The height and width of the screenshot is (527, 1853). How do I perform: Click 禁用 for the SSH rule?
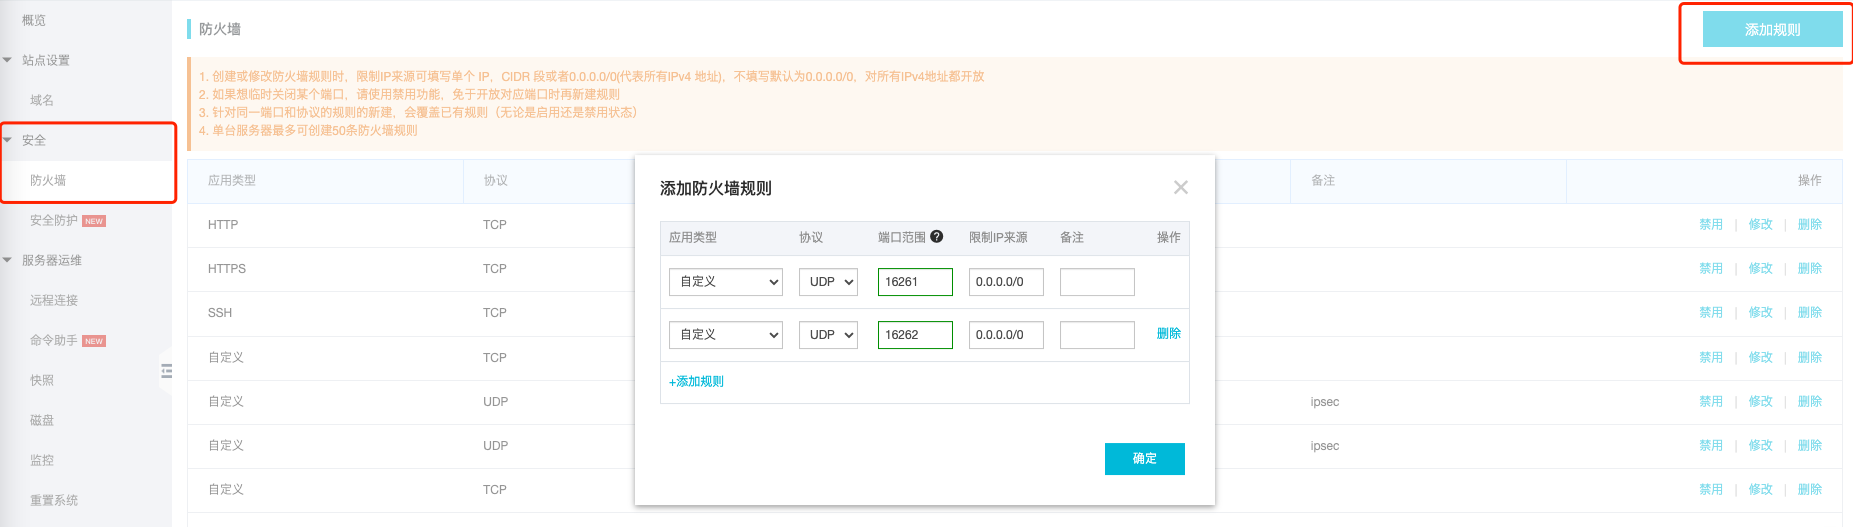click(x=1711, y=313)
